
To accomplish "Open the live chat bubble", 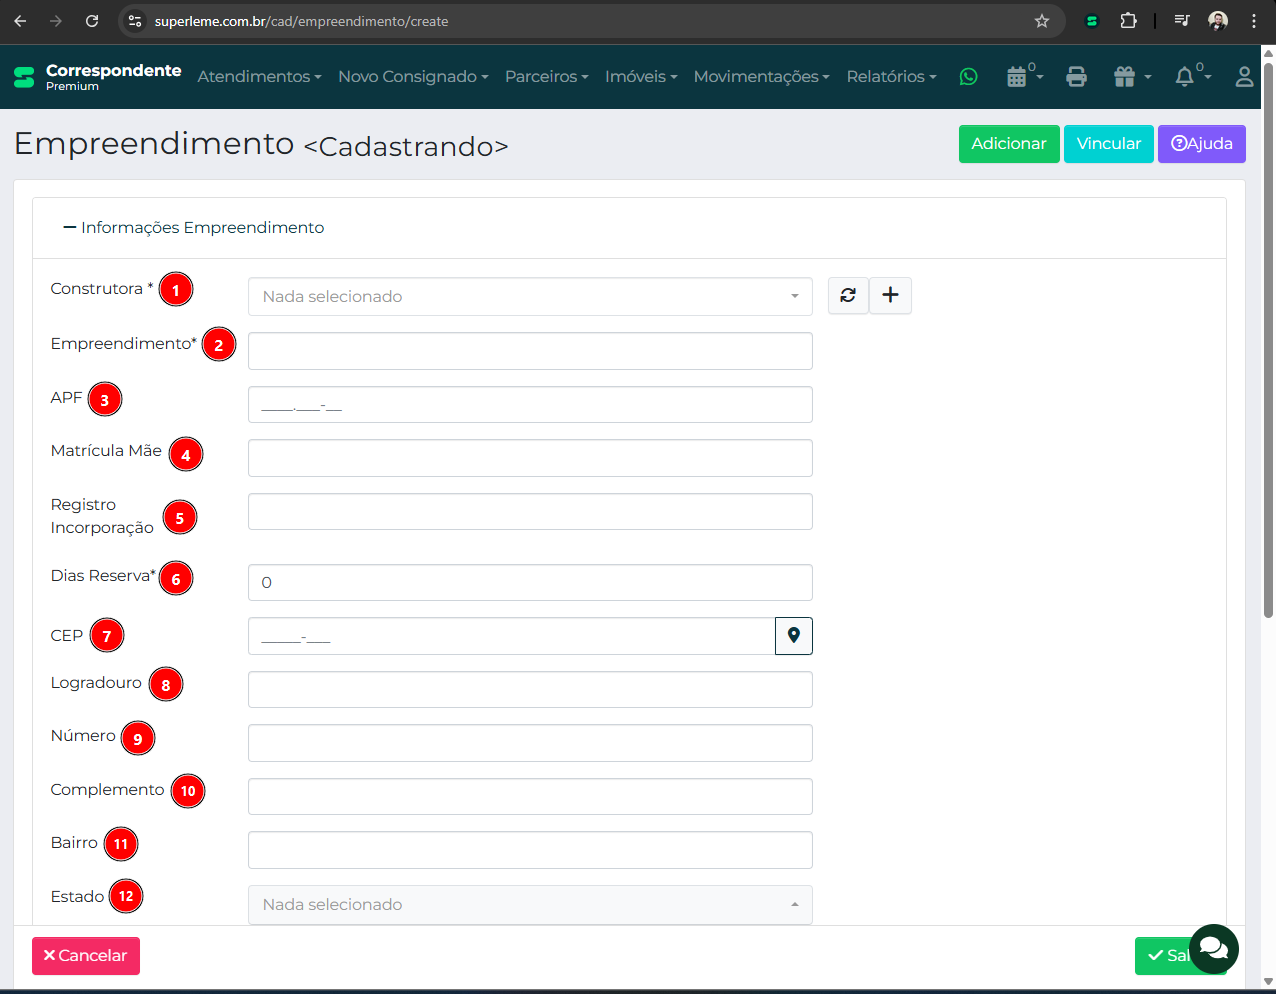I will pos(1213,948).
